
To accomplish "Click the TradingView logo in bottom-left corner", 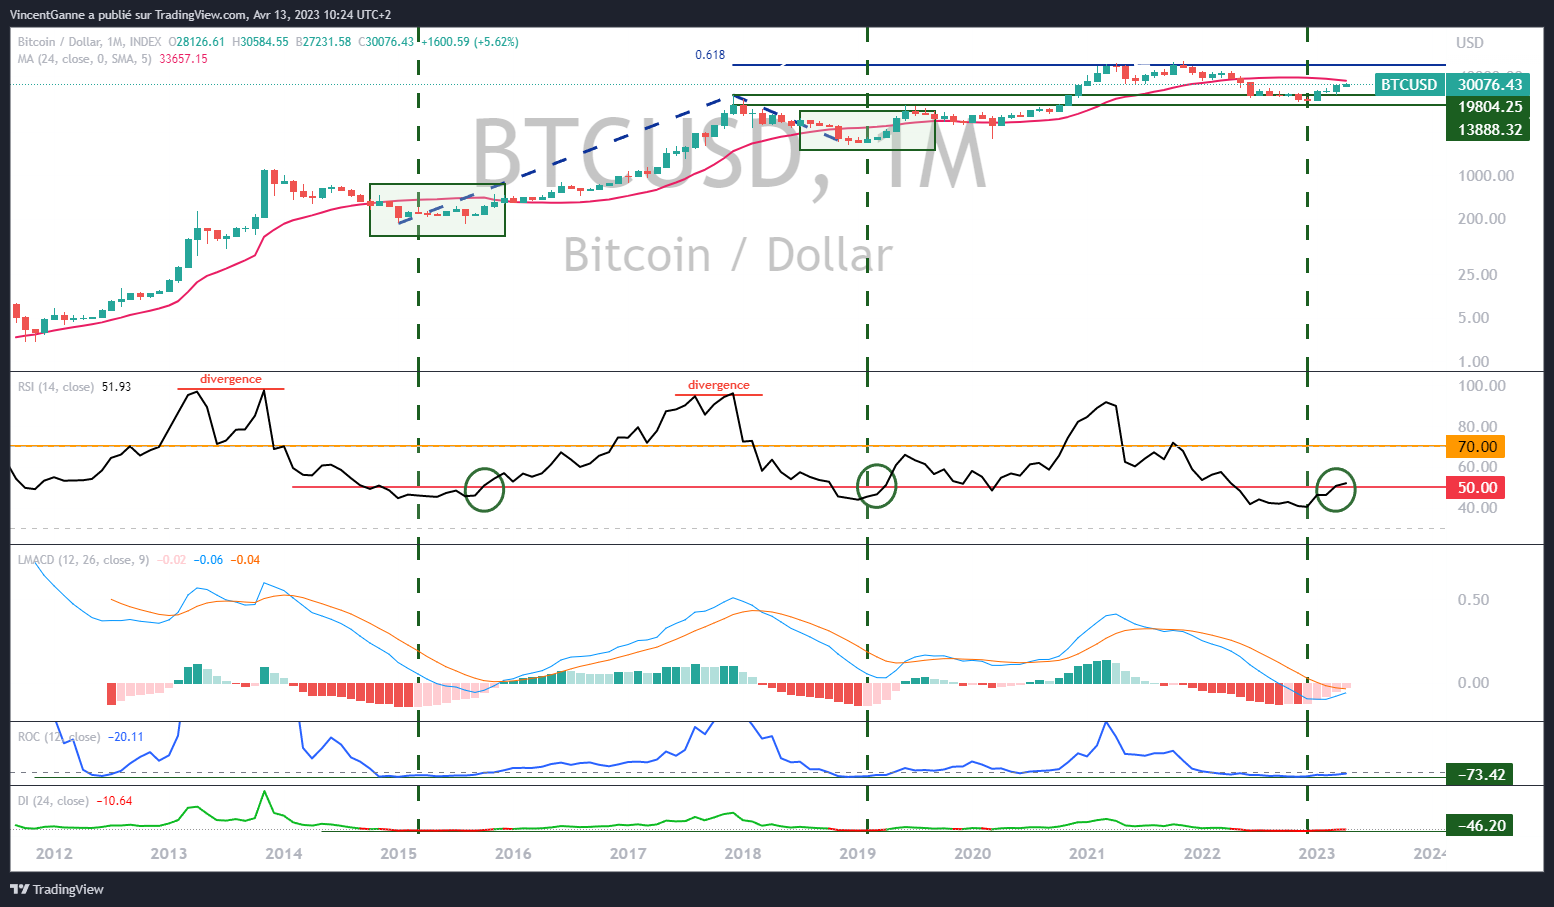I will [x=57, y=889].
